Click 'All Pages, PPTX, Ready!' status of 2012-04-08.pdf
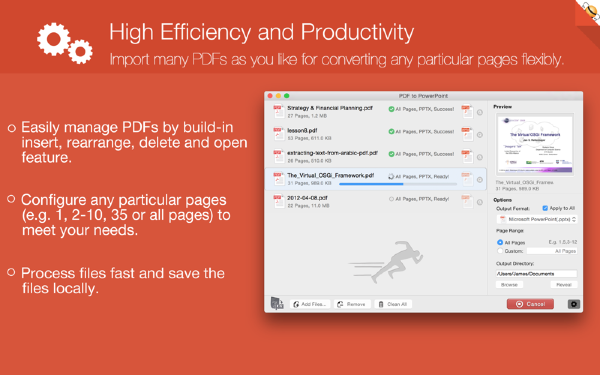 pos(422,199)
